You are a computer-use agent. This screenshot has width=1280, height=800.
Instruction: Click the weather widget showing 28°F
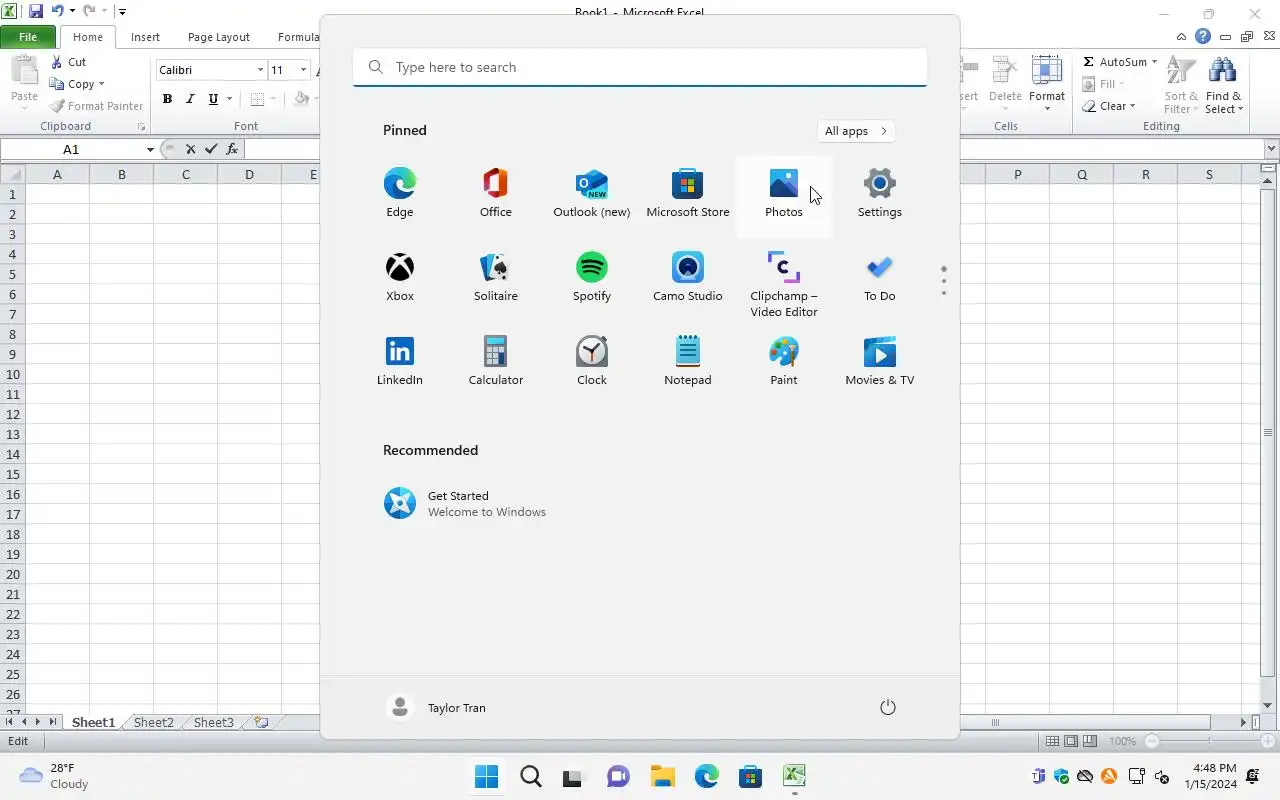tap(55, 776)
